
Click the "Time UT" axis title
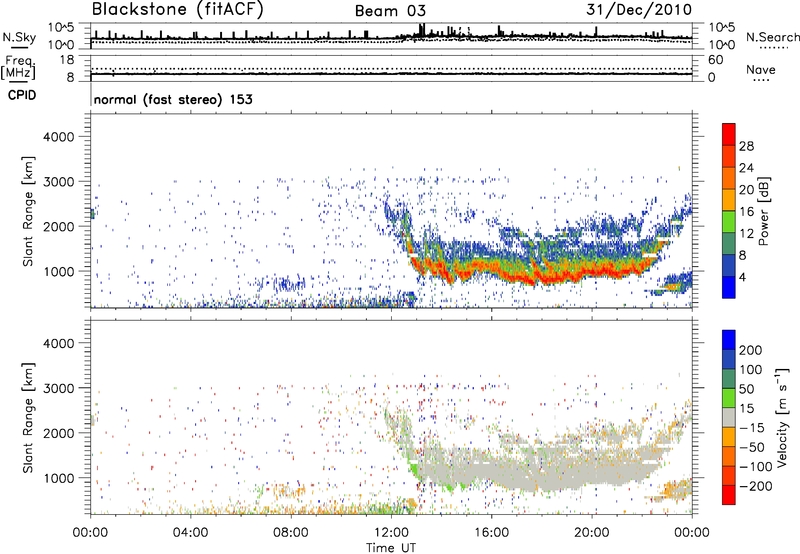click(391, 548)
